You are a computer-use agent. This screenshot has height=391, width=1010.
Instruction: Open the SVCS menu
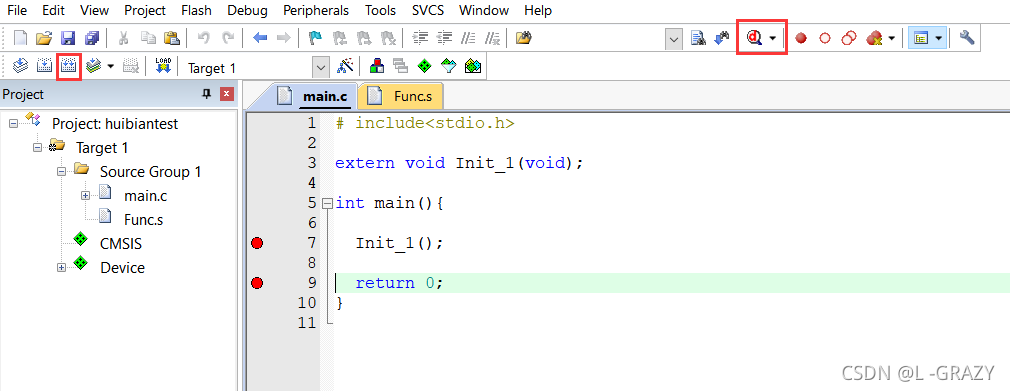pyautogui.click(x=429, y=10)
